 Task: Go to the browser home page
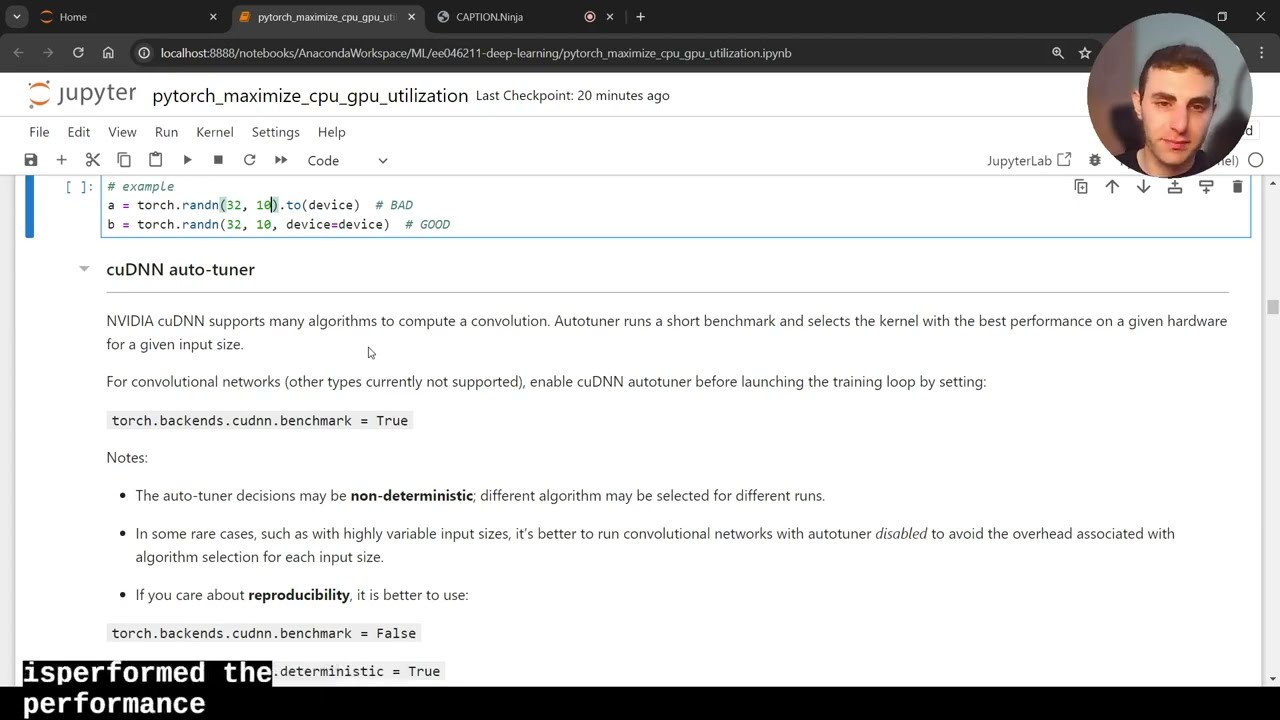coord(108,53)
